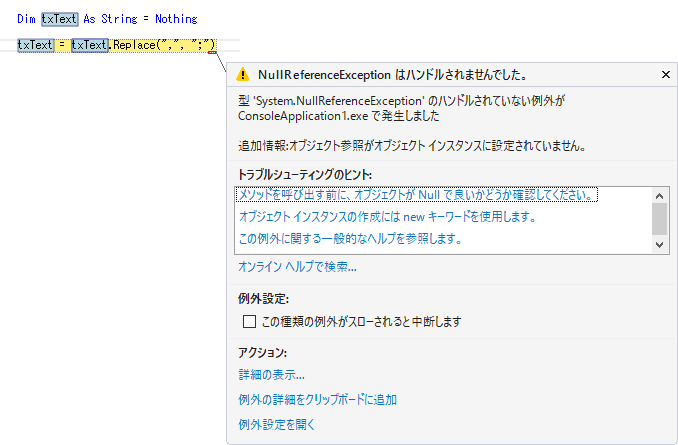Open hint about checking object for Null
The height and width of the screenshot is (445, 678).
416,195
